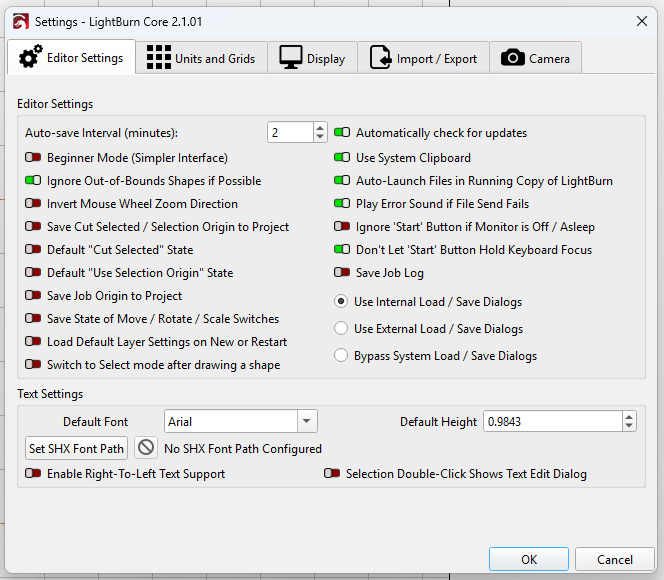Click the file arrow icon on Import / Export tab
Screen dimensions: 664x580
380,57
